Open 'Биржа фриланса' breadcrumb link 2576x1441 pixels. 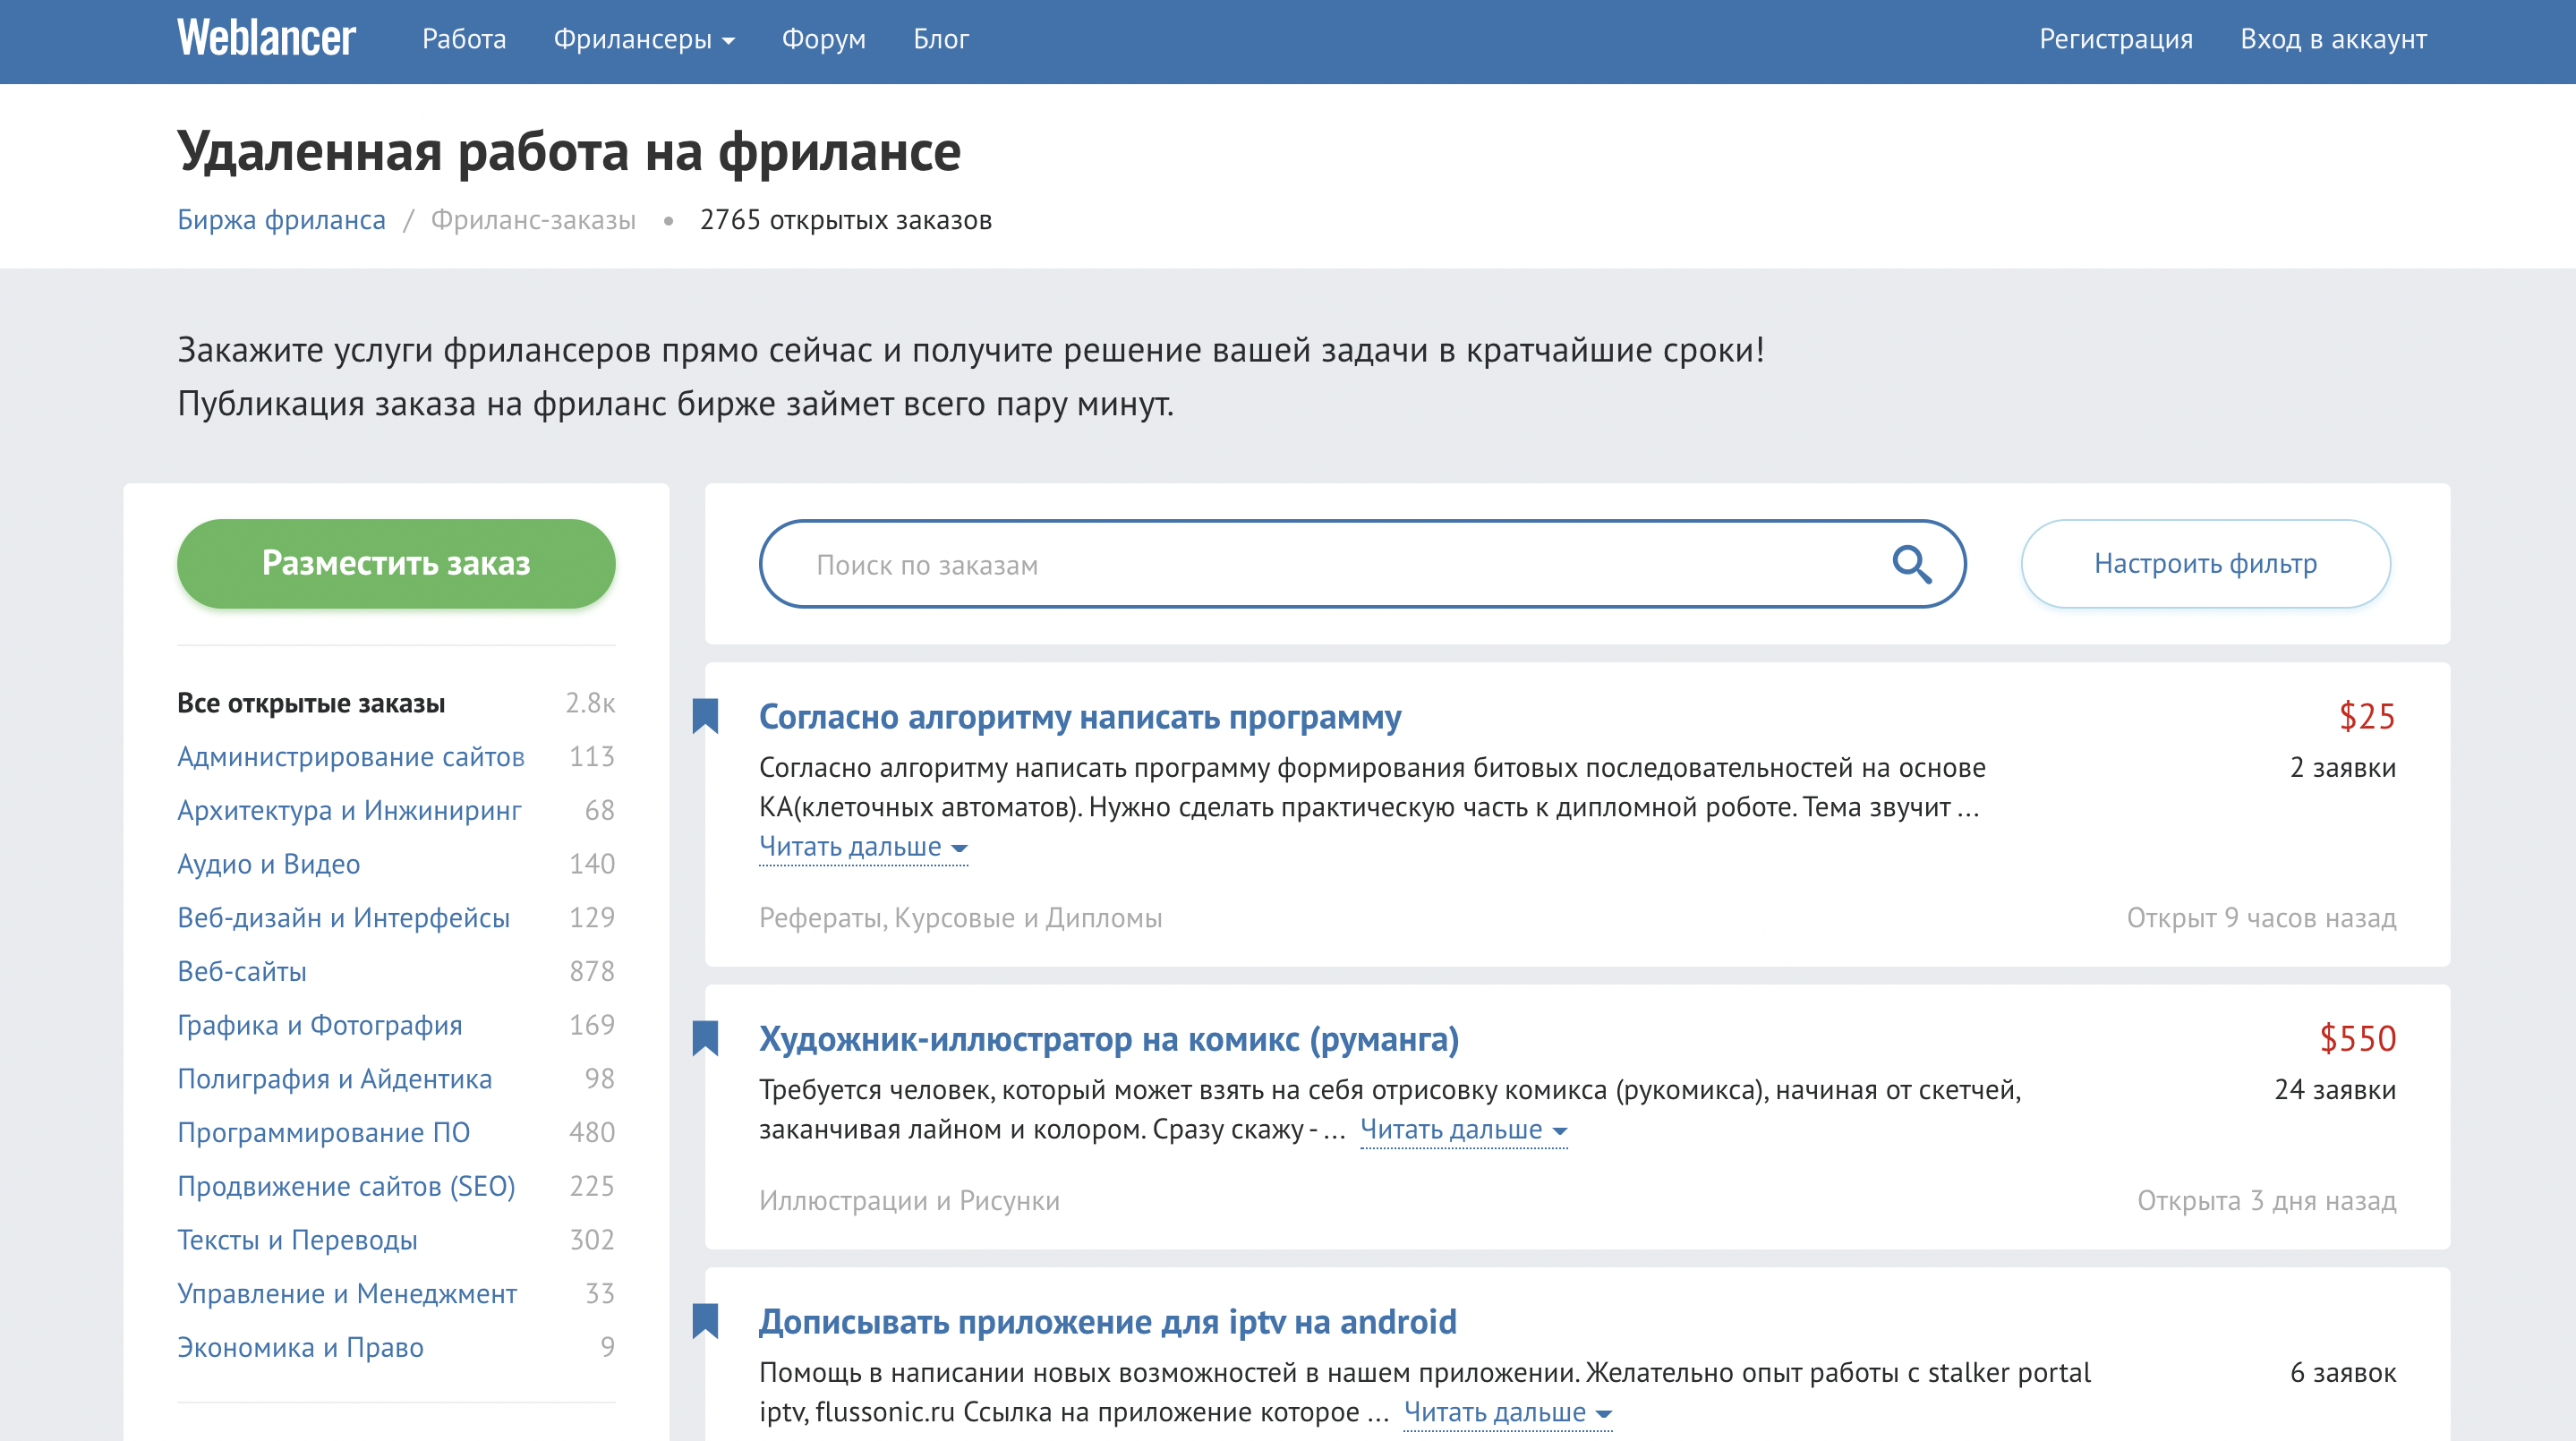(281, 220)
